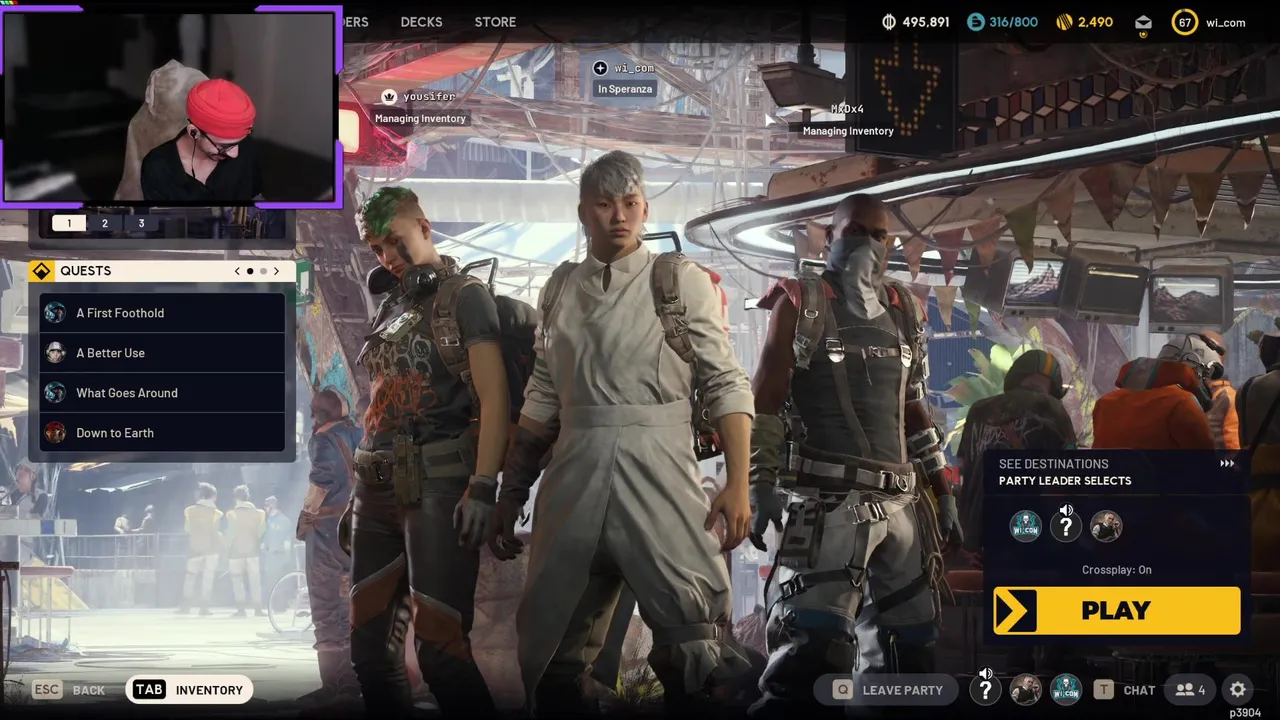Click the triple-arrow See Destinations icon

[x=1227, y=463]
